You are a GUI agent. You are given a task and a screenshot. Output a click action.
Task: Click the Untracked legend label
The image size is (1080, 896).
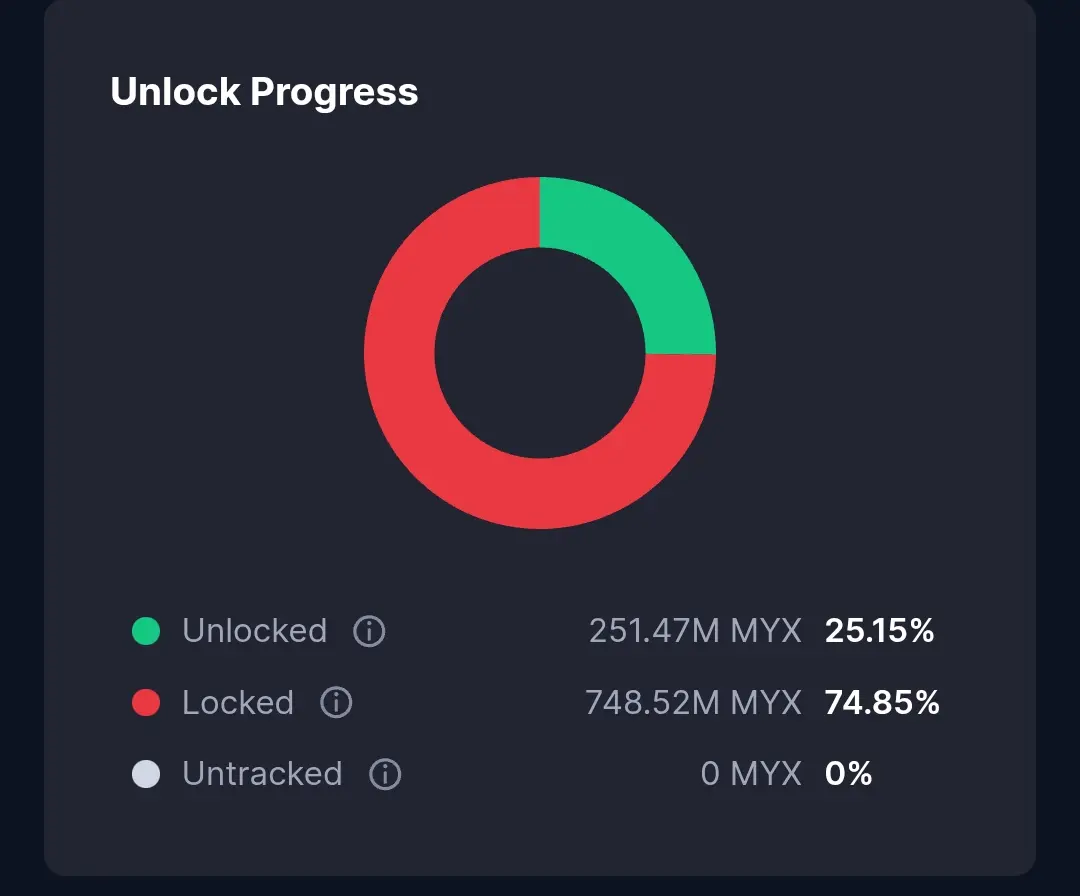point(262,774)
